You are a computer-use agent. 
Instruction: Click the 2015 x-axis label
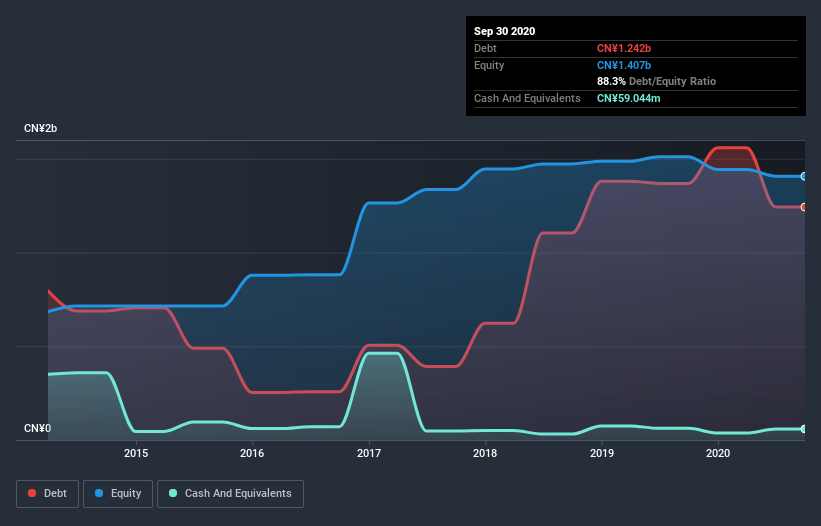[x=136, y=453]
